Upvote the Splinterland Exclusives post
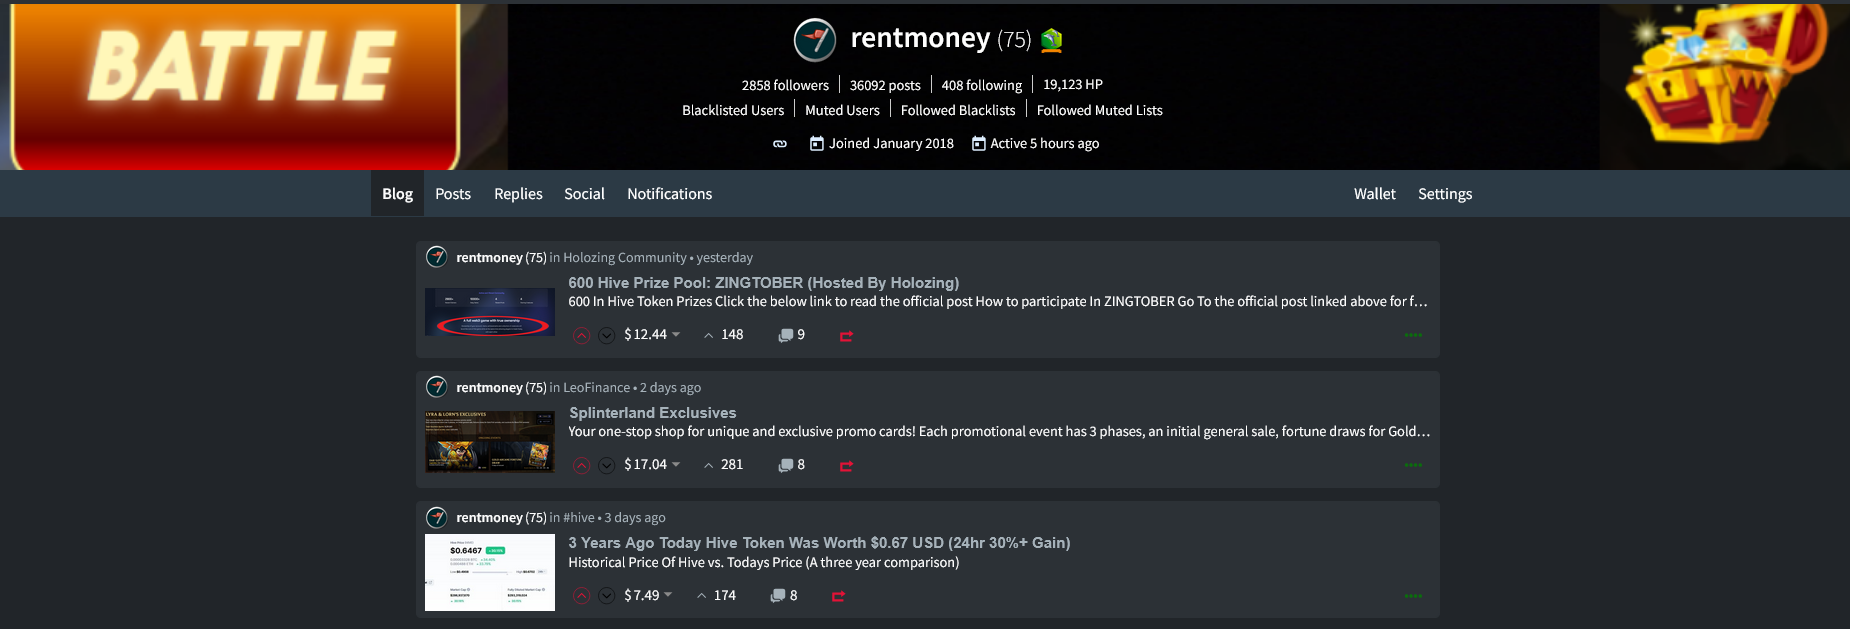1850x629 pixels. pyautogui.click(x=581, y=466)
